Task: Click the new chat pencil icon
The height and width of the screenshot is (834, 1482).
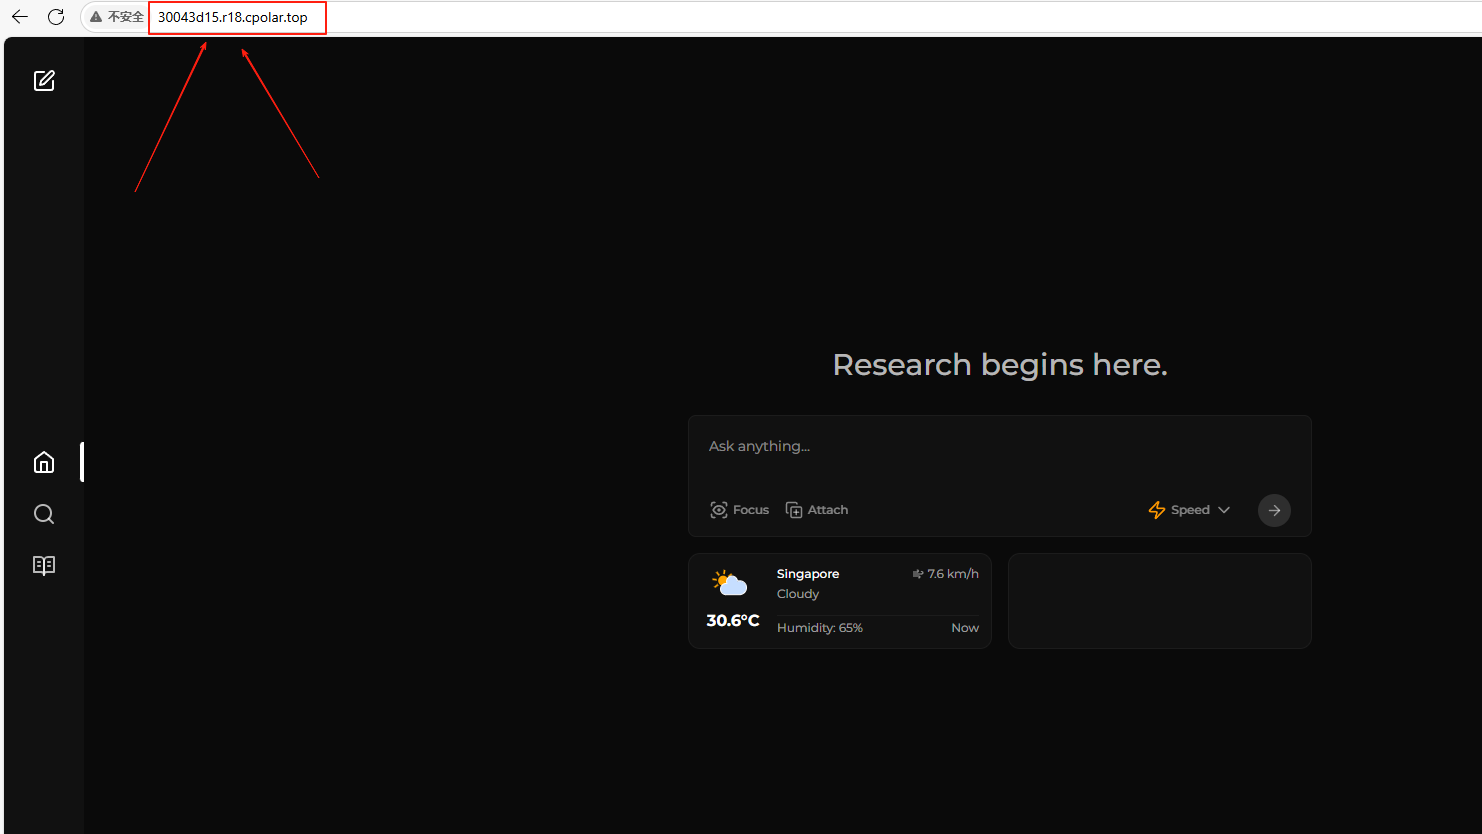Action: [x=44, y=81]
